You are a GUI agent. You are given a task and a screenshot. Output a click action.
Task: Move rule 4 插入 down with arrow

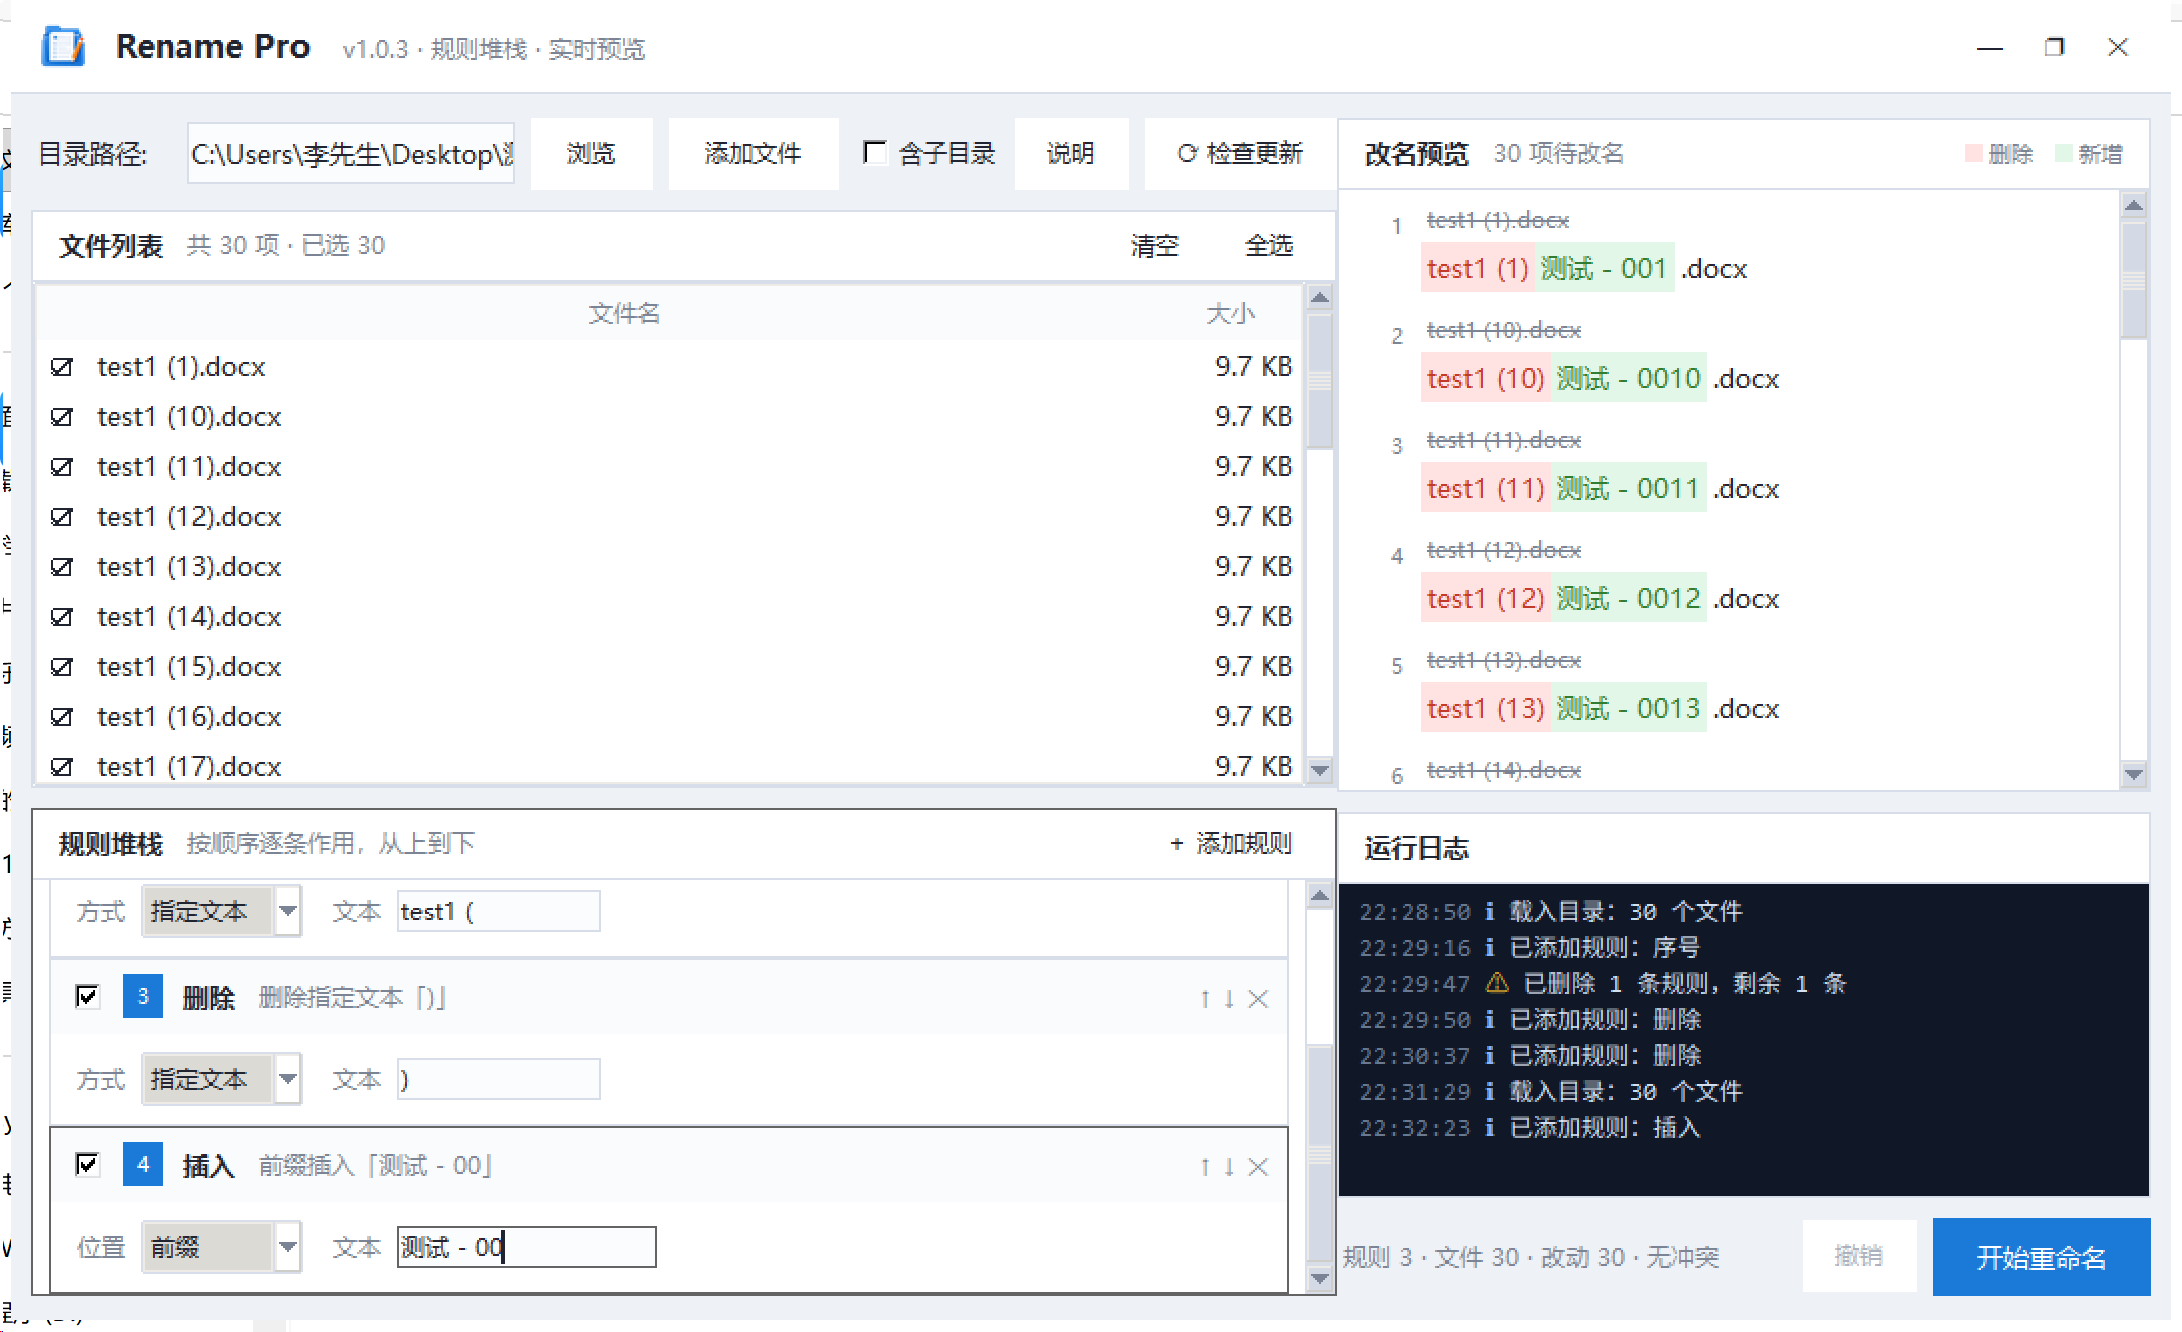[1228, 1166]
